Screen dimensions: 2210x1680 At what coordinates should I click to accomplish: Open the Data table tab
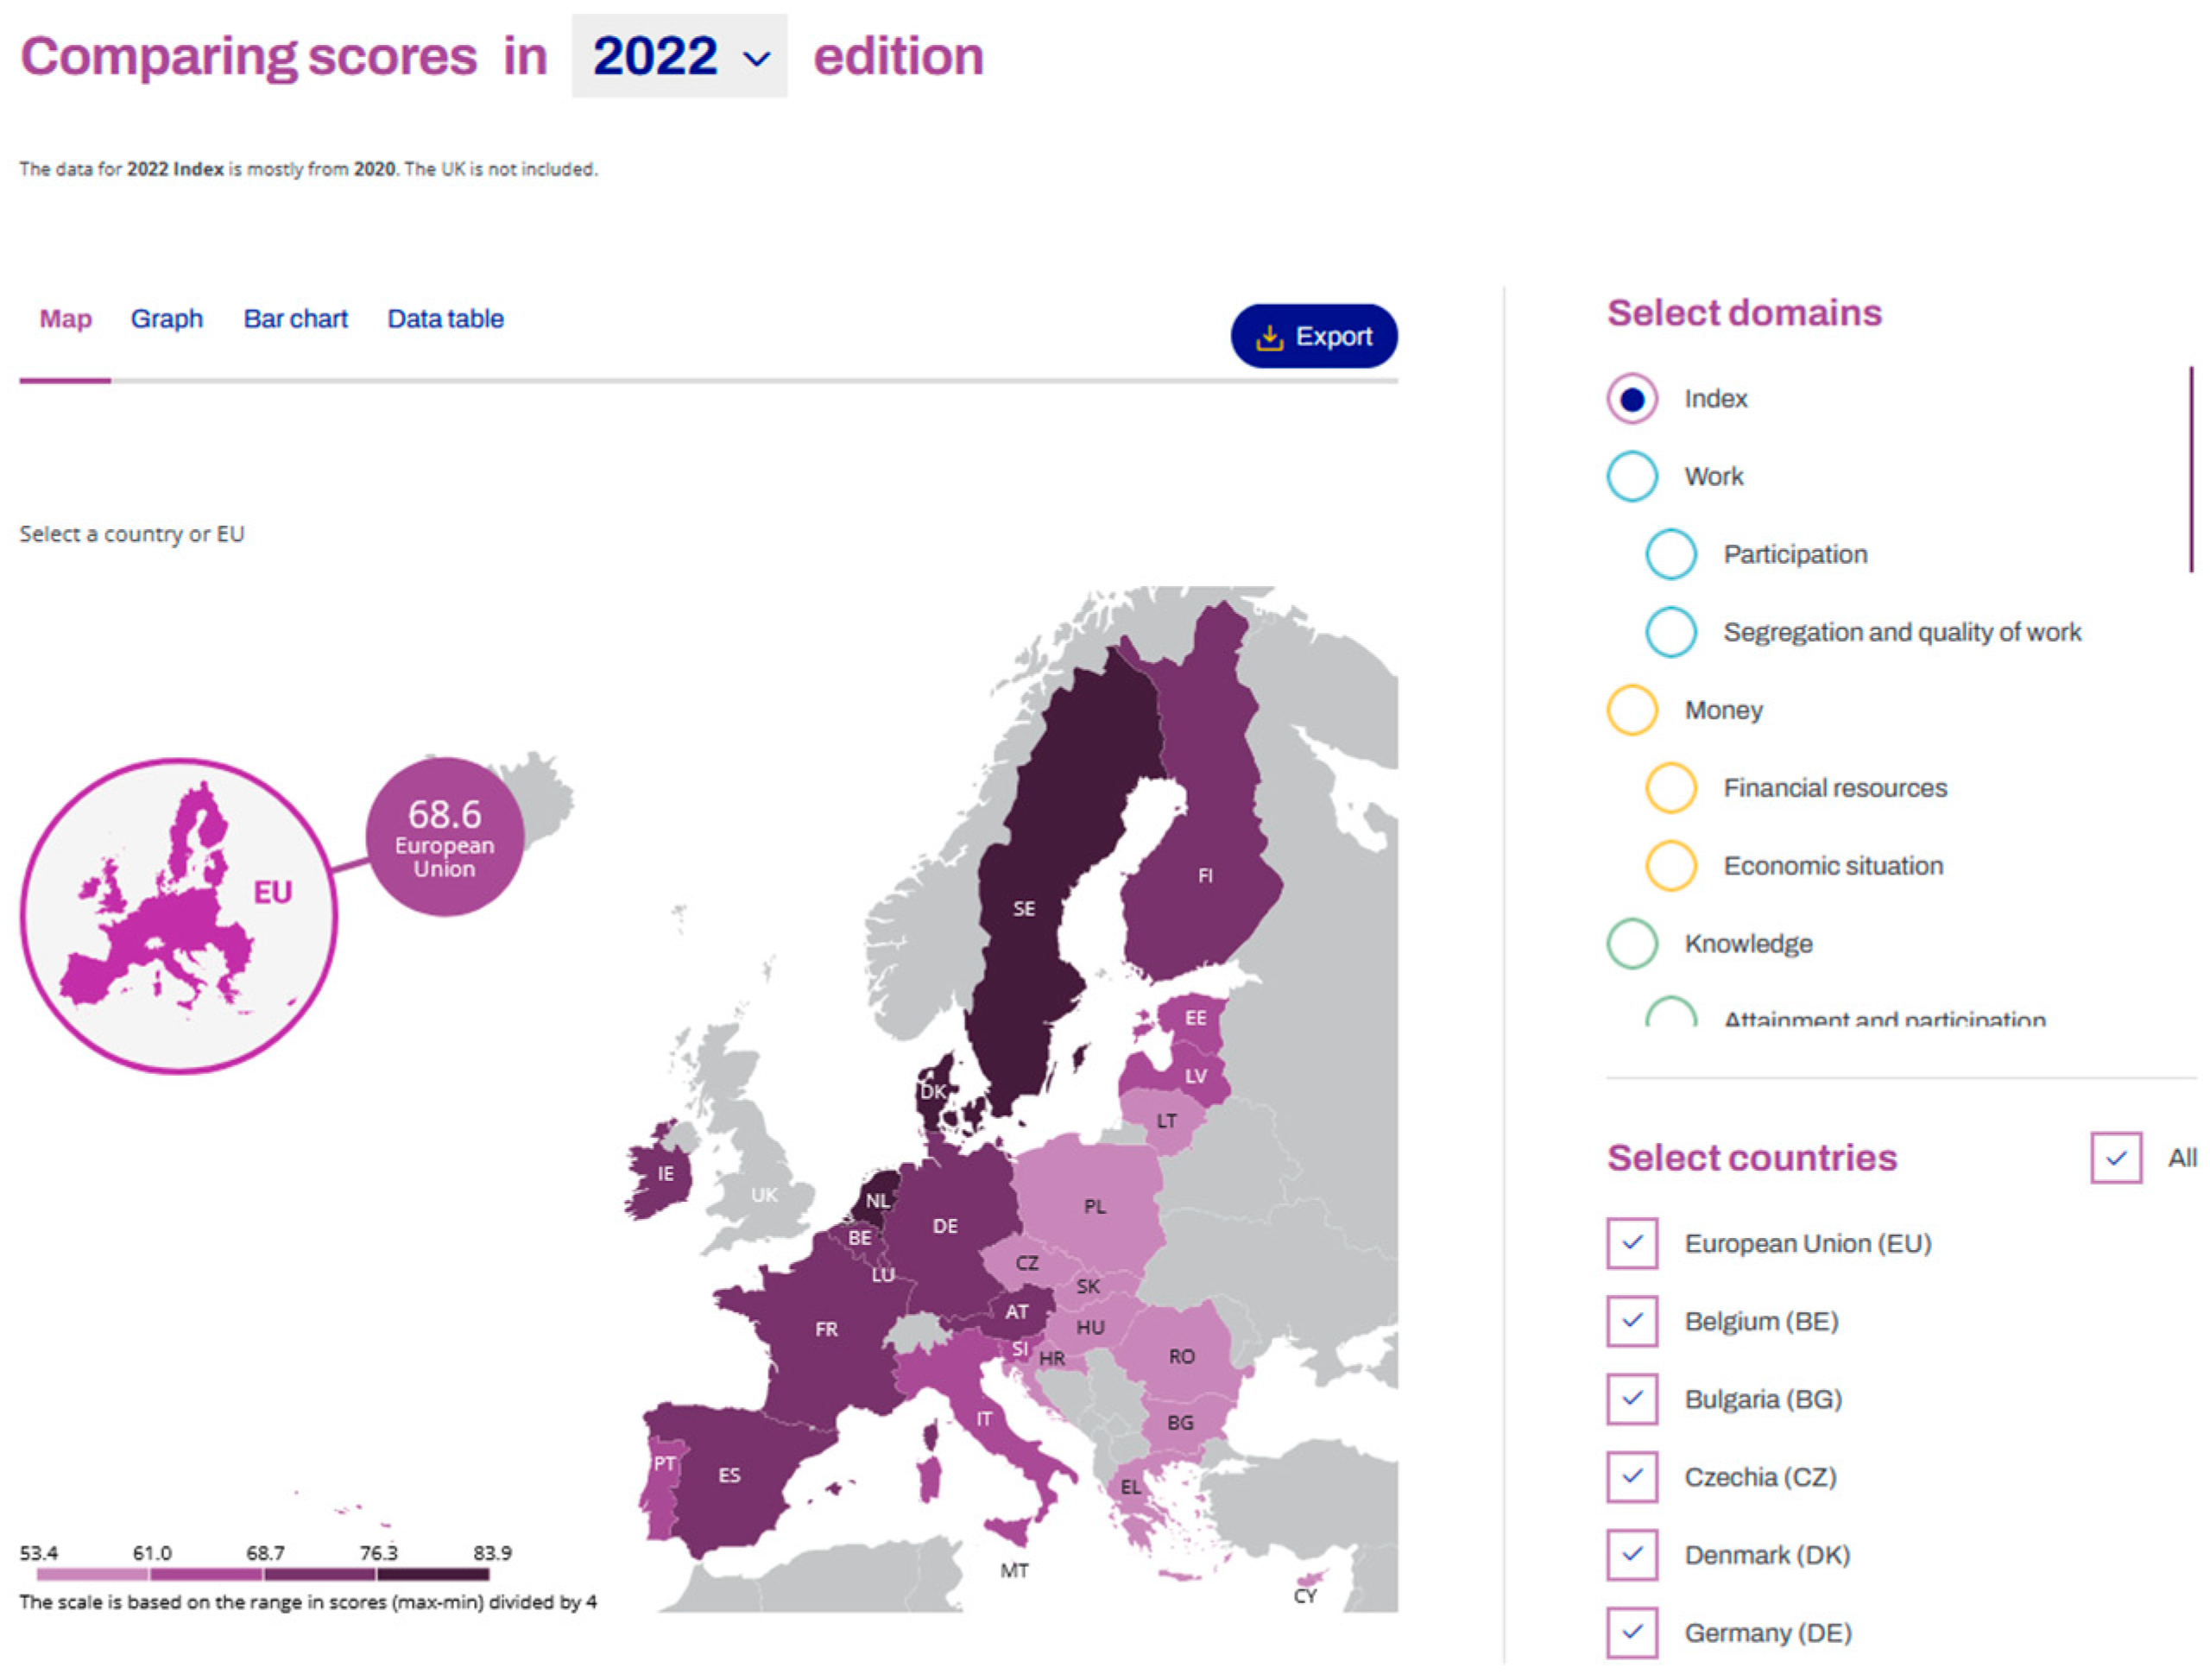pyautogui.click(x=445, y=319)
